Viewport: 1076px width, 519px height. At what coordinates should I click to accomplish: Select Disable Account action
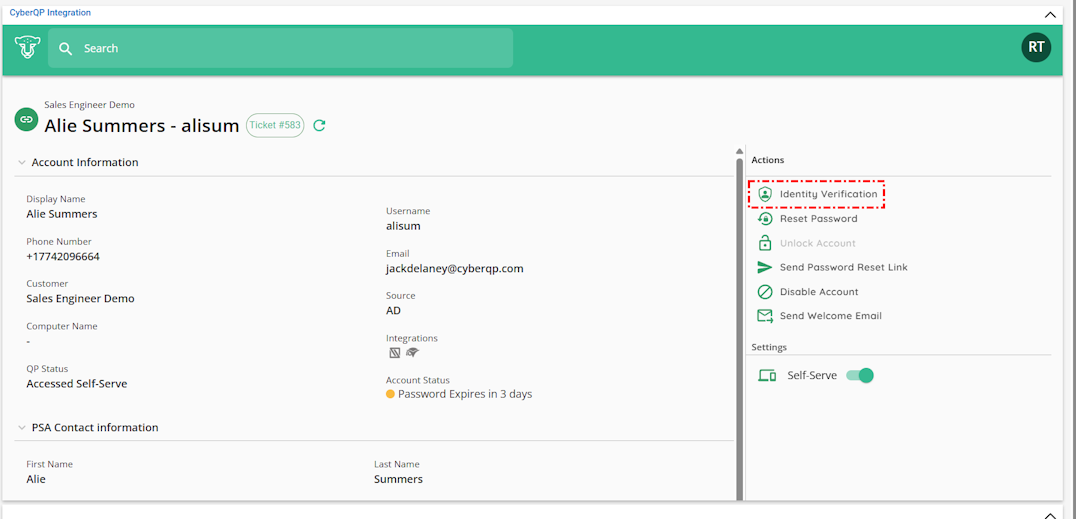(819, 292)
